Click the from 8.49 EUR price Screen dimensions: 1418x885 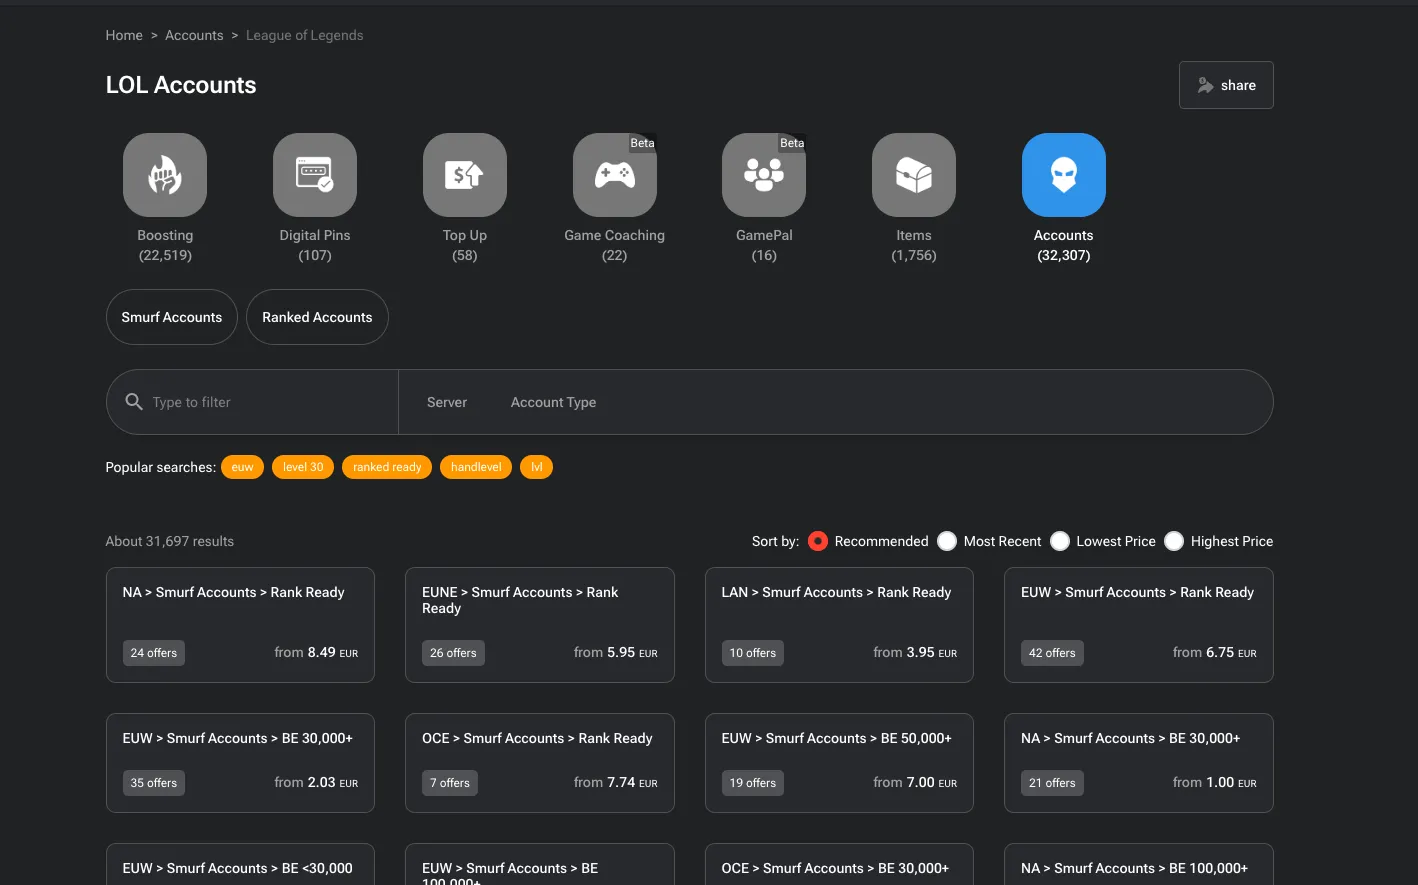pos(316,652)
